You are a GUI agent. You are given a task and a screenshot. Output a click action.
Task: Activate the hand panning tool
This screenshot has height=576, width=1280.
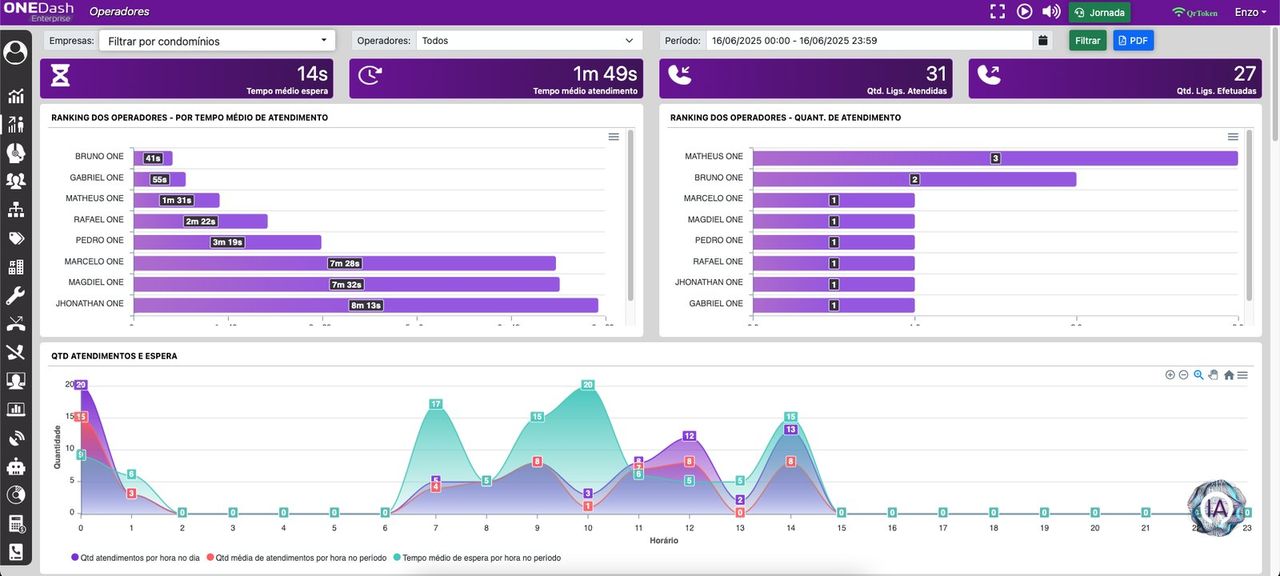[x=1213, y=375]
